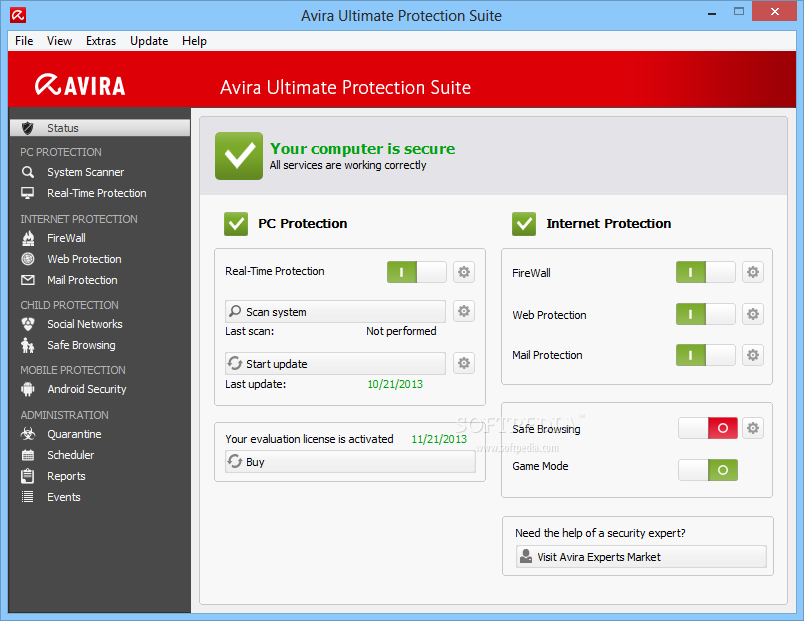This screenshot has height=621, width=804.
Task: Open System Scanner from sidebar
Action: pos(86,172)
